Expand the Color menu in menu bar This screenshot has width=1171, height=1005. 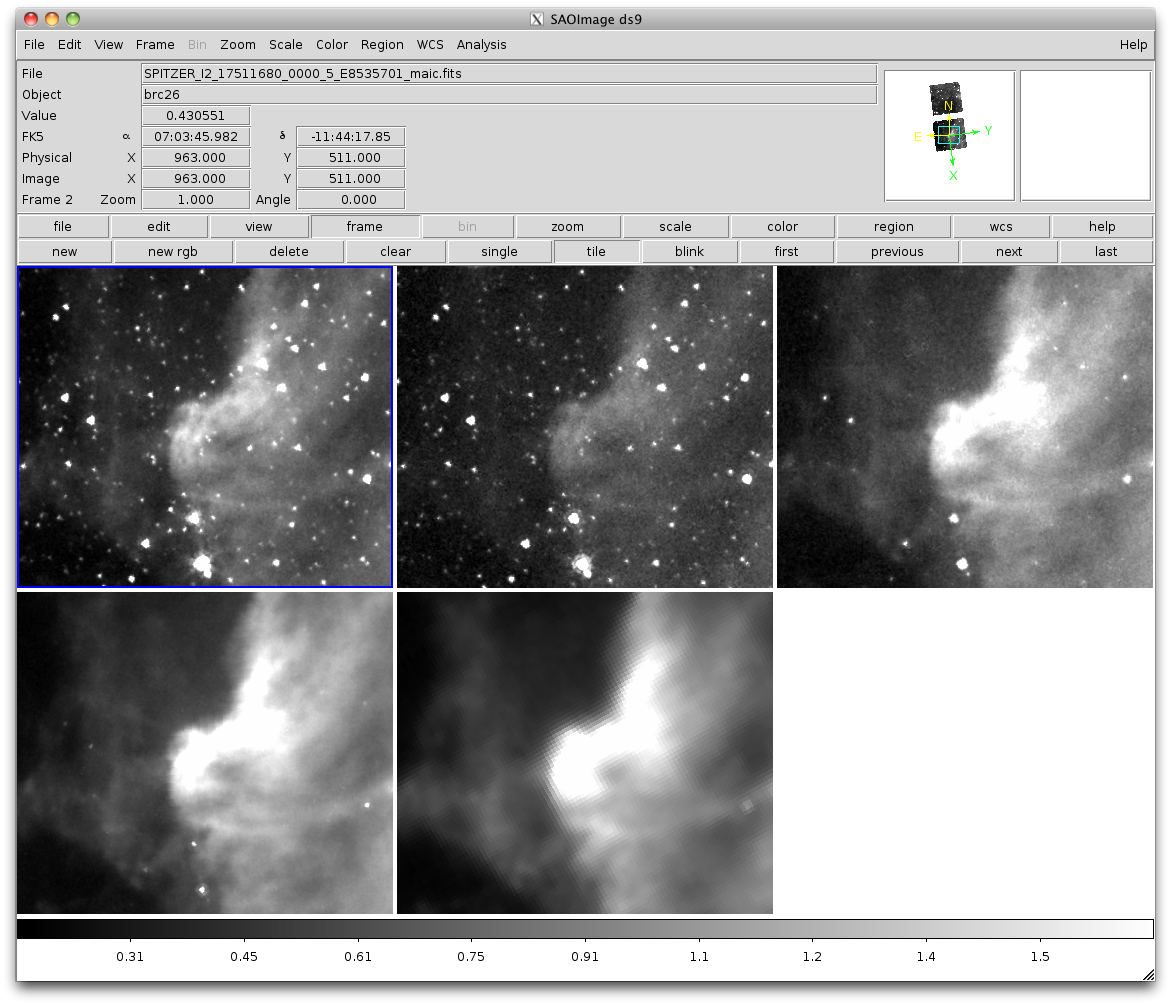click(x=332, y=45)
